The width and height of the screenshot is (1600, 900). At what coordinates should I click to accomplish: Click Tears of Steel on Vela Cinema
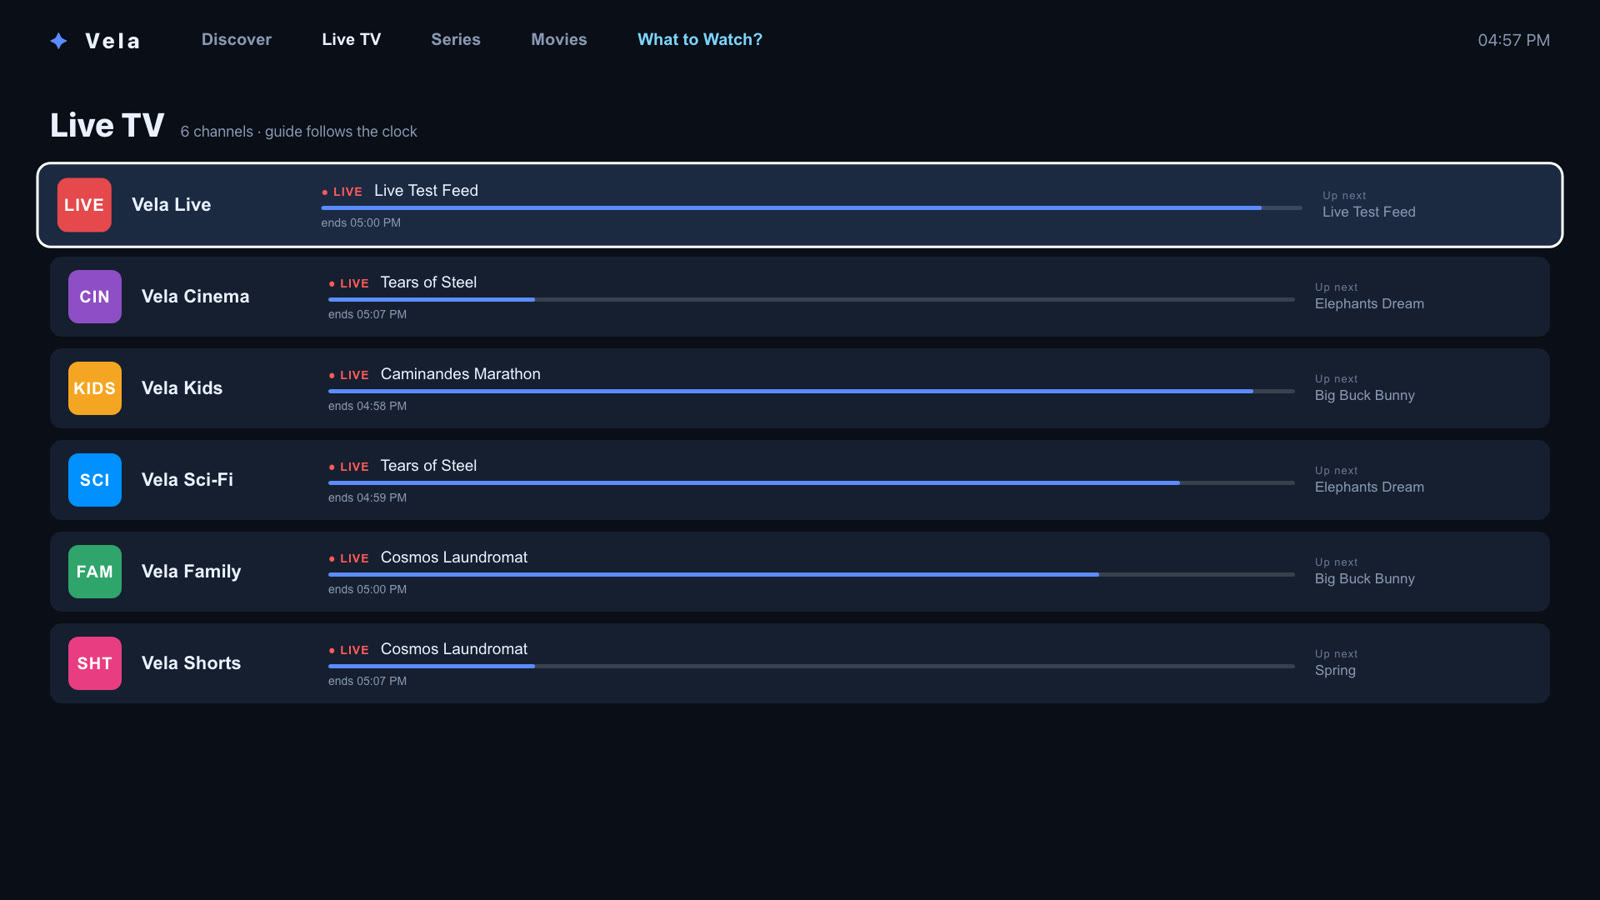click(428, 283)
